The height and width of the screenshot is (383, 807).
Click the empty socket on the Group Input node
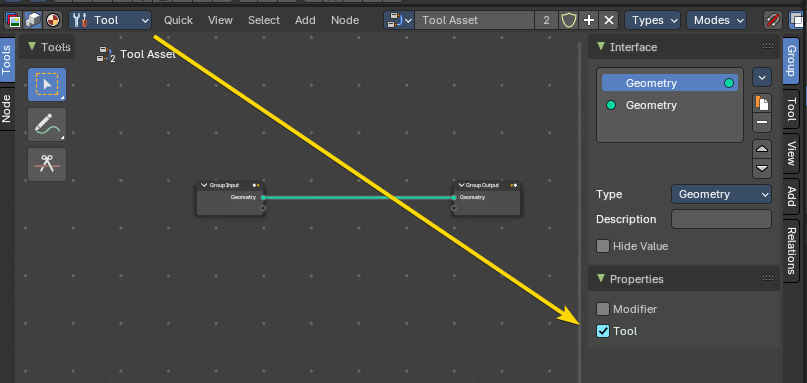263,208
